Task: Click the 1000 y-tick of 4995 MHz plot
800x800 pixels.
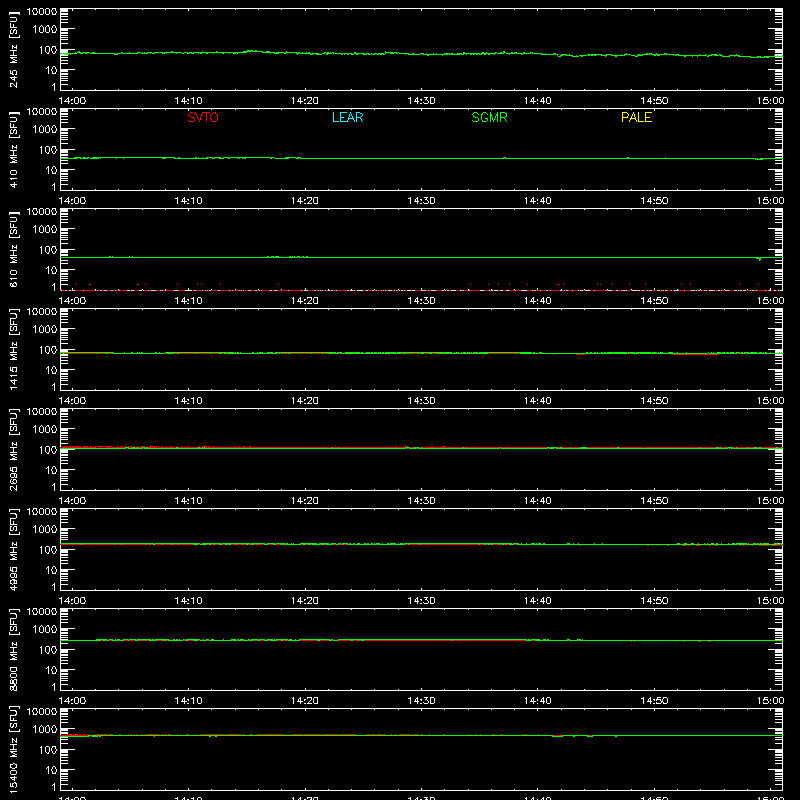Action: click(45, 530)
